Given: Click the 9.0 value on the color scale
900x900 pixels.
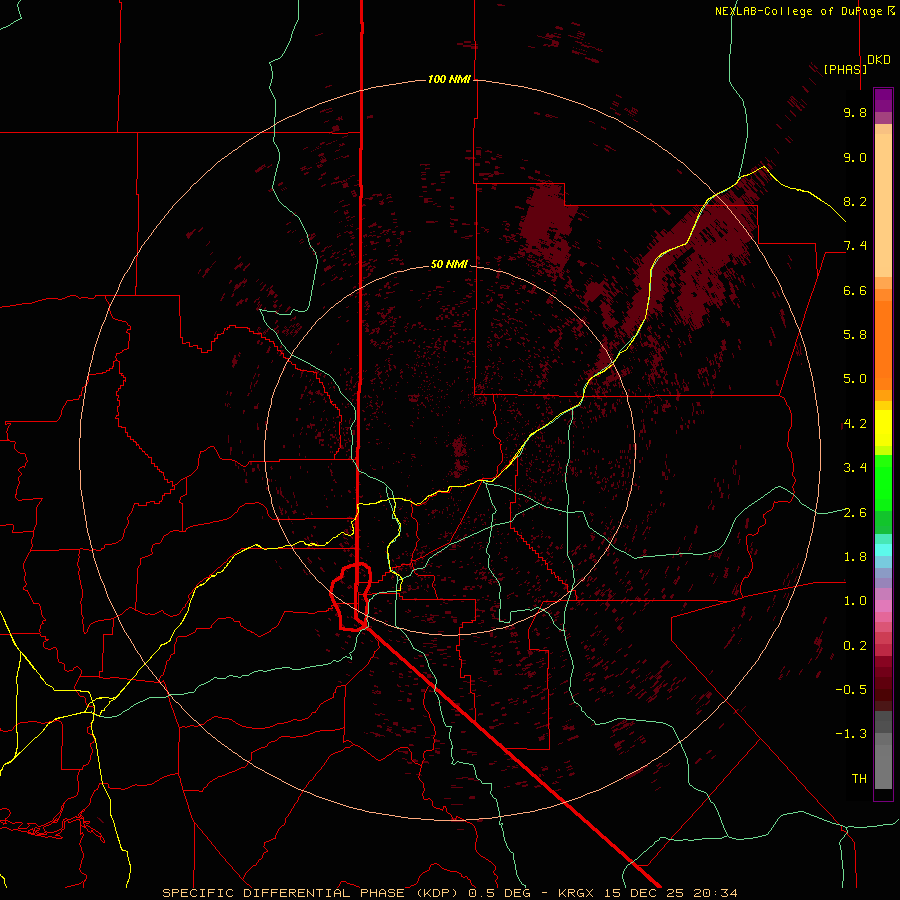Looking at the screenshot, I should point(855,157).
